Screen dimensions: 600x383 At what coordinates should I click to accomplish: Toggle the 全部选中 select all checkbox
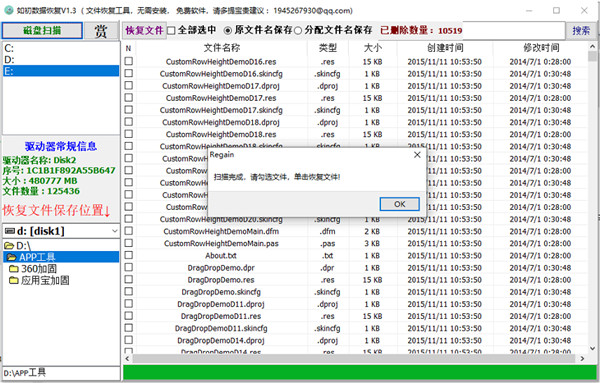171,30
